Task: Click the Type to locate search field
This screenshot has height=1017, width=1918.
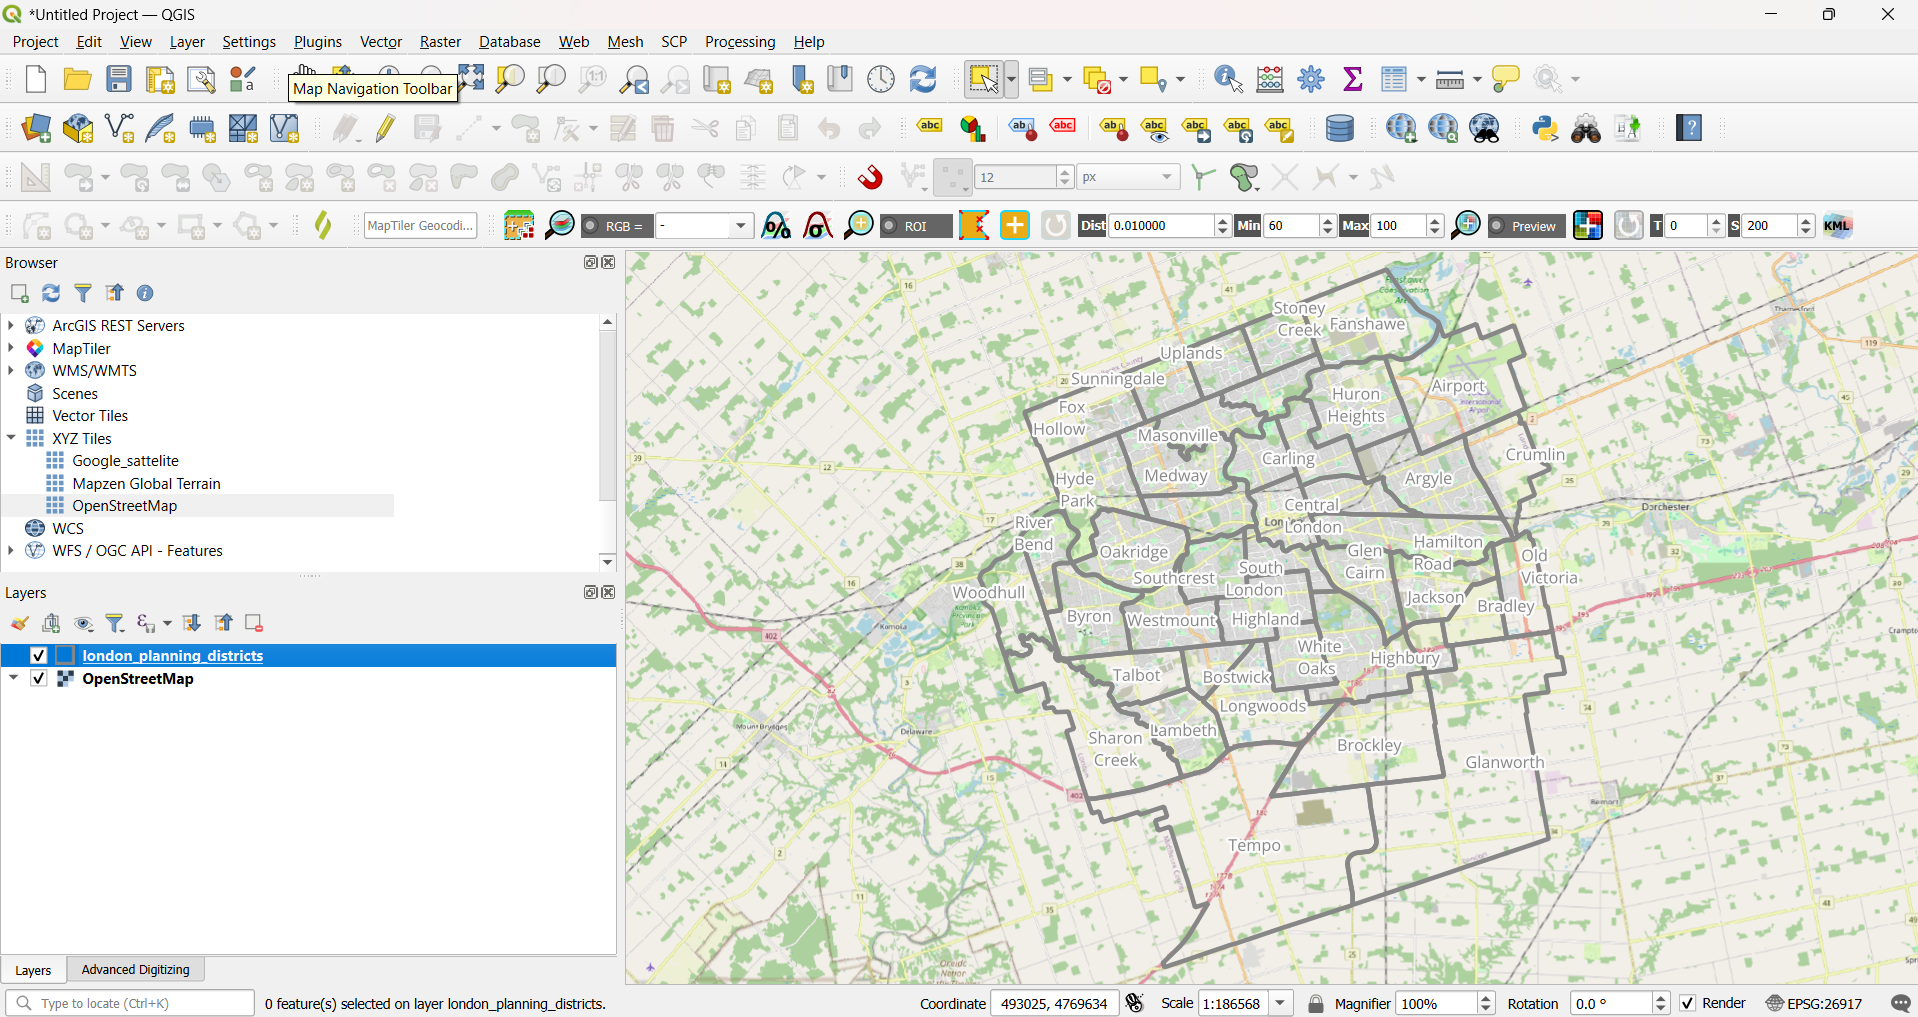Action: [130, 1003]
